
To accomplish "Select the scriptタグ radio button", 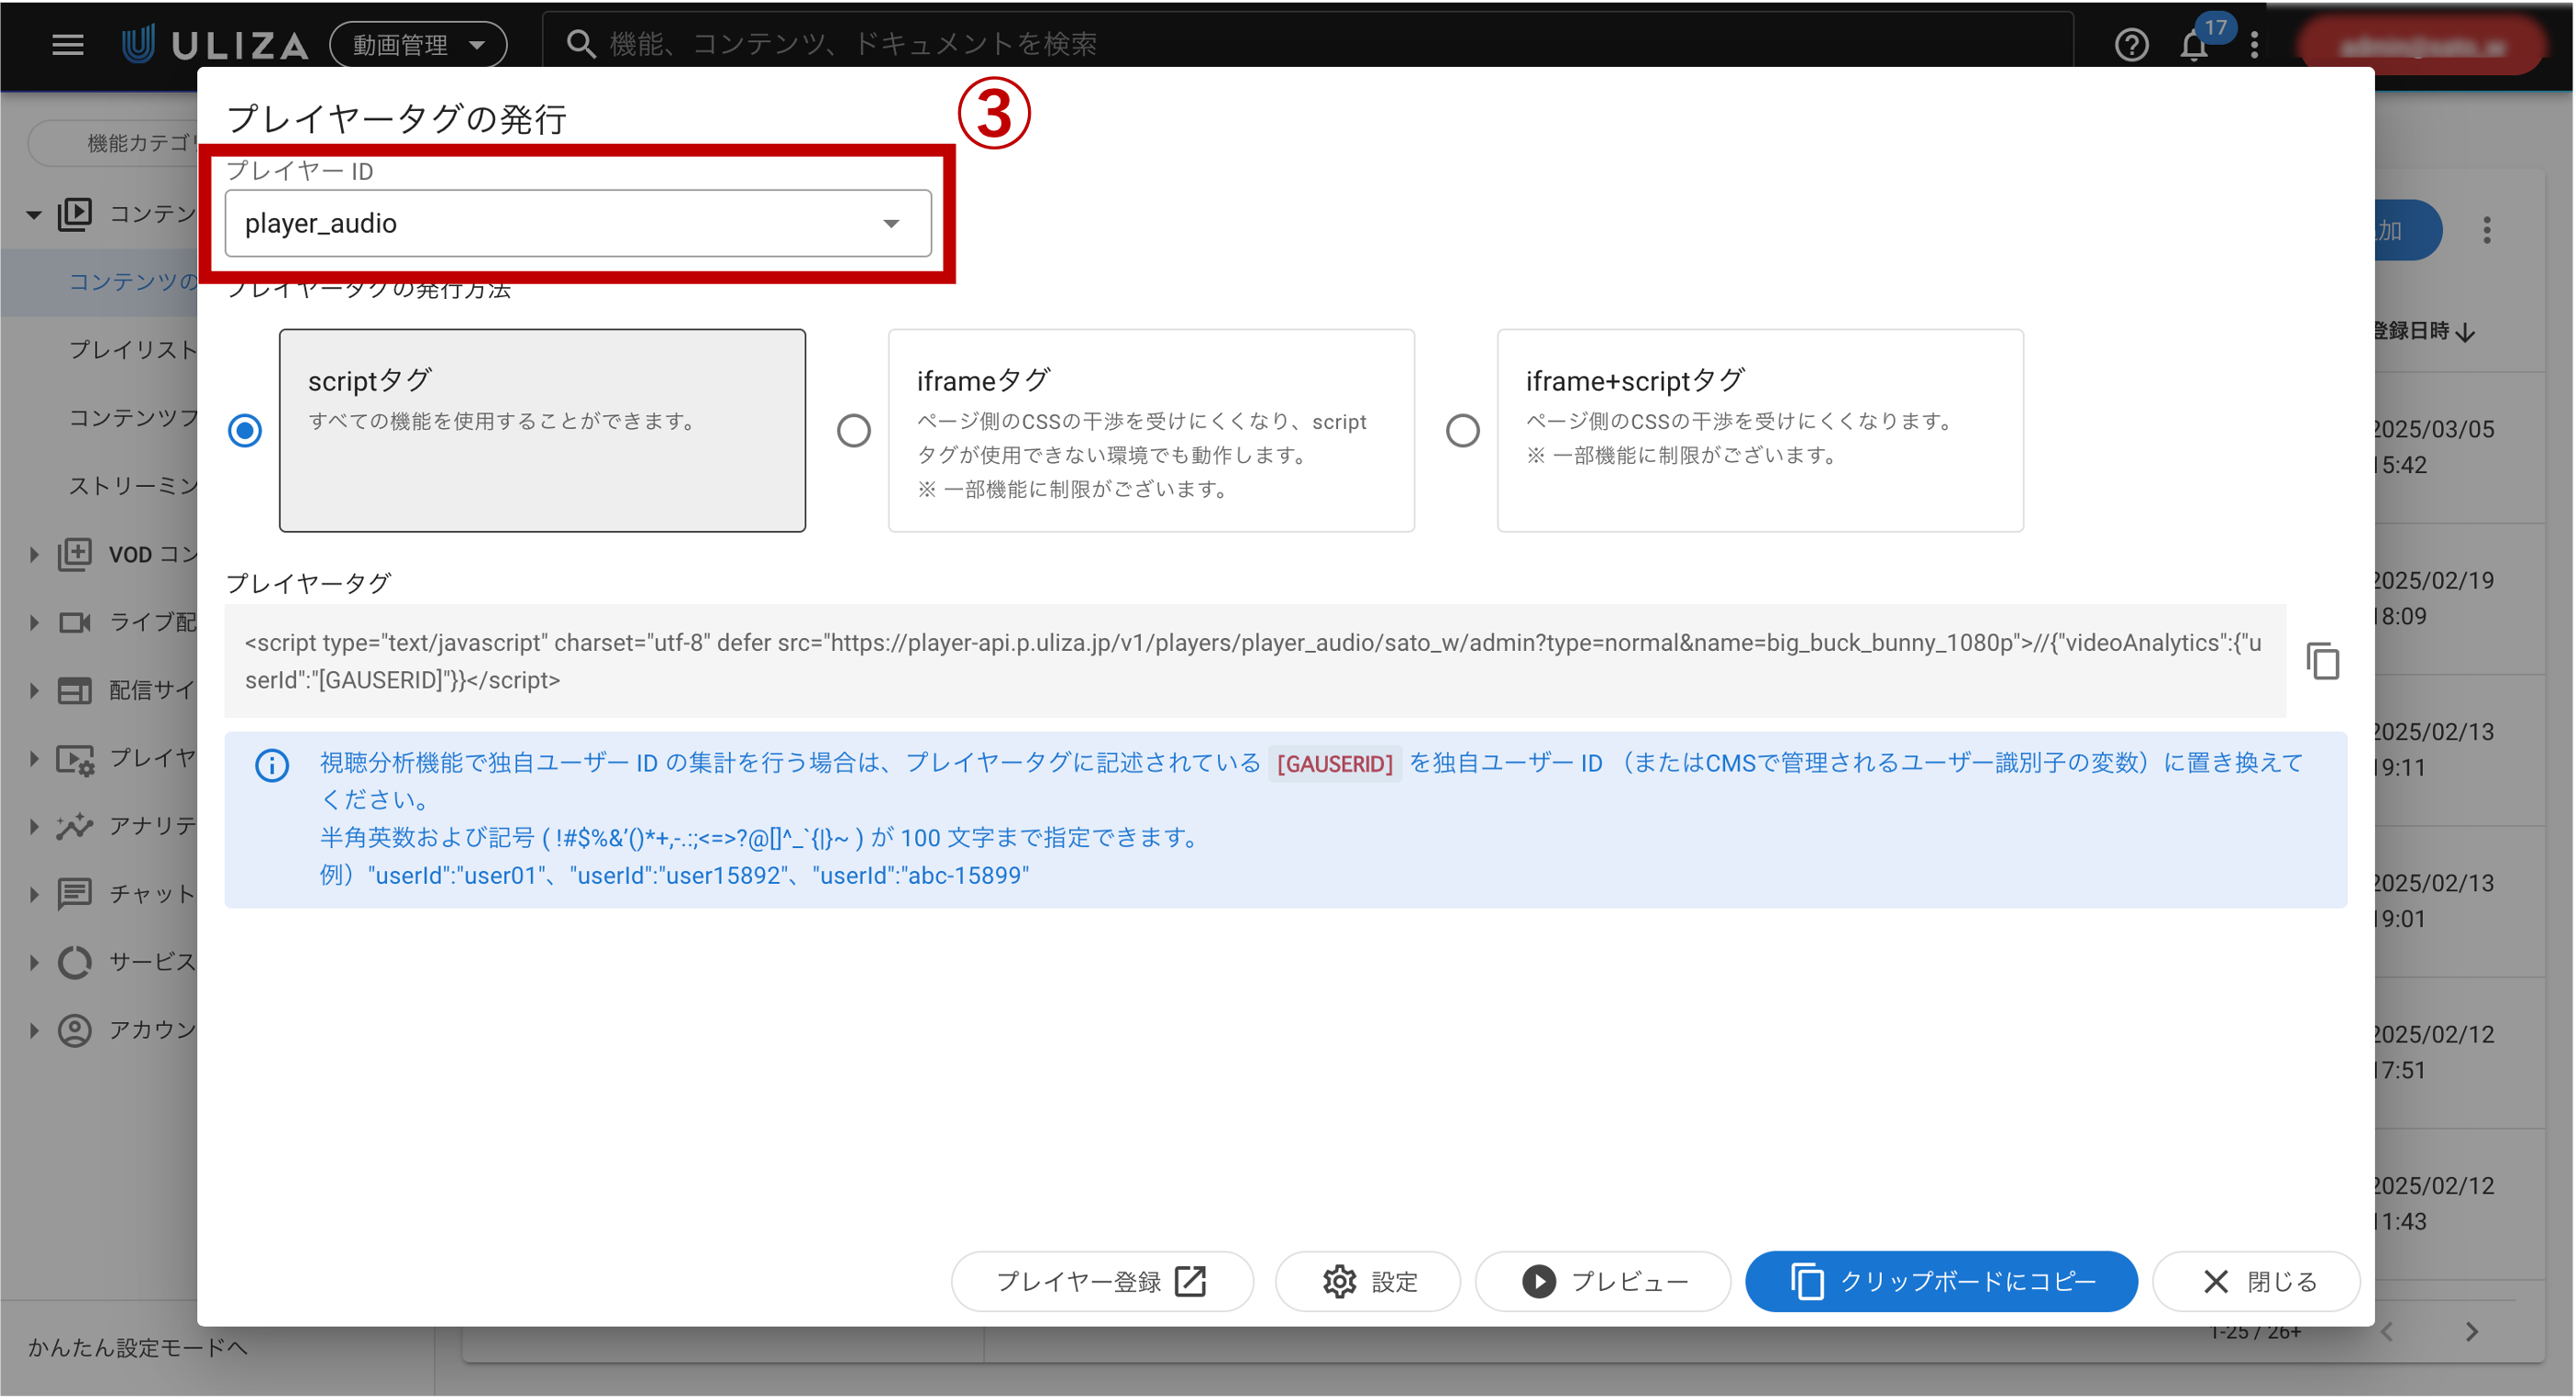I will point(245,430).
